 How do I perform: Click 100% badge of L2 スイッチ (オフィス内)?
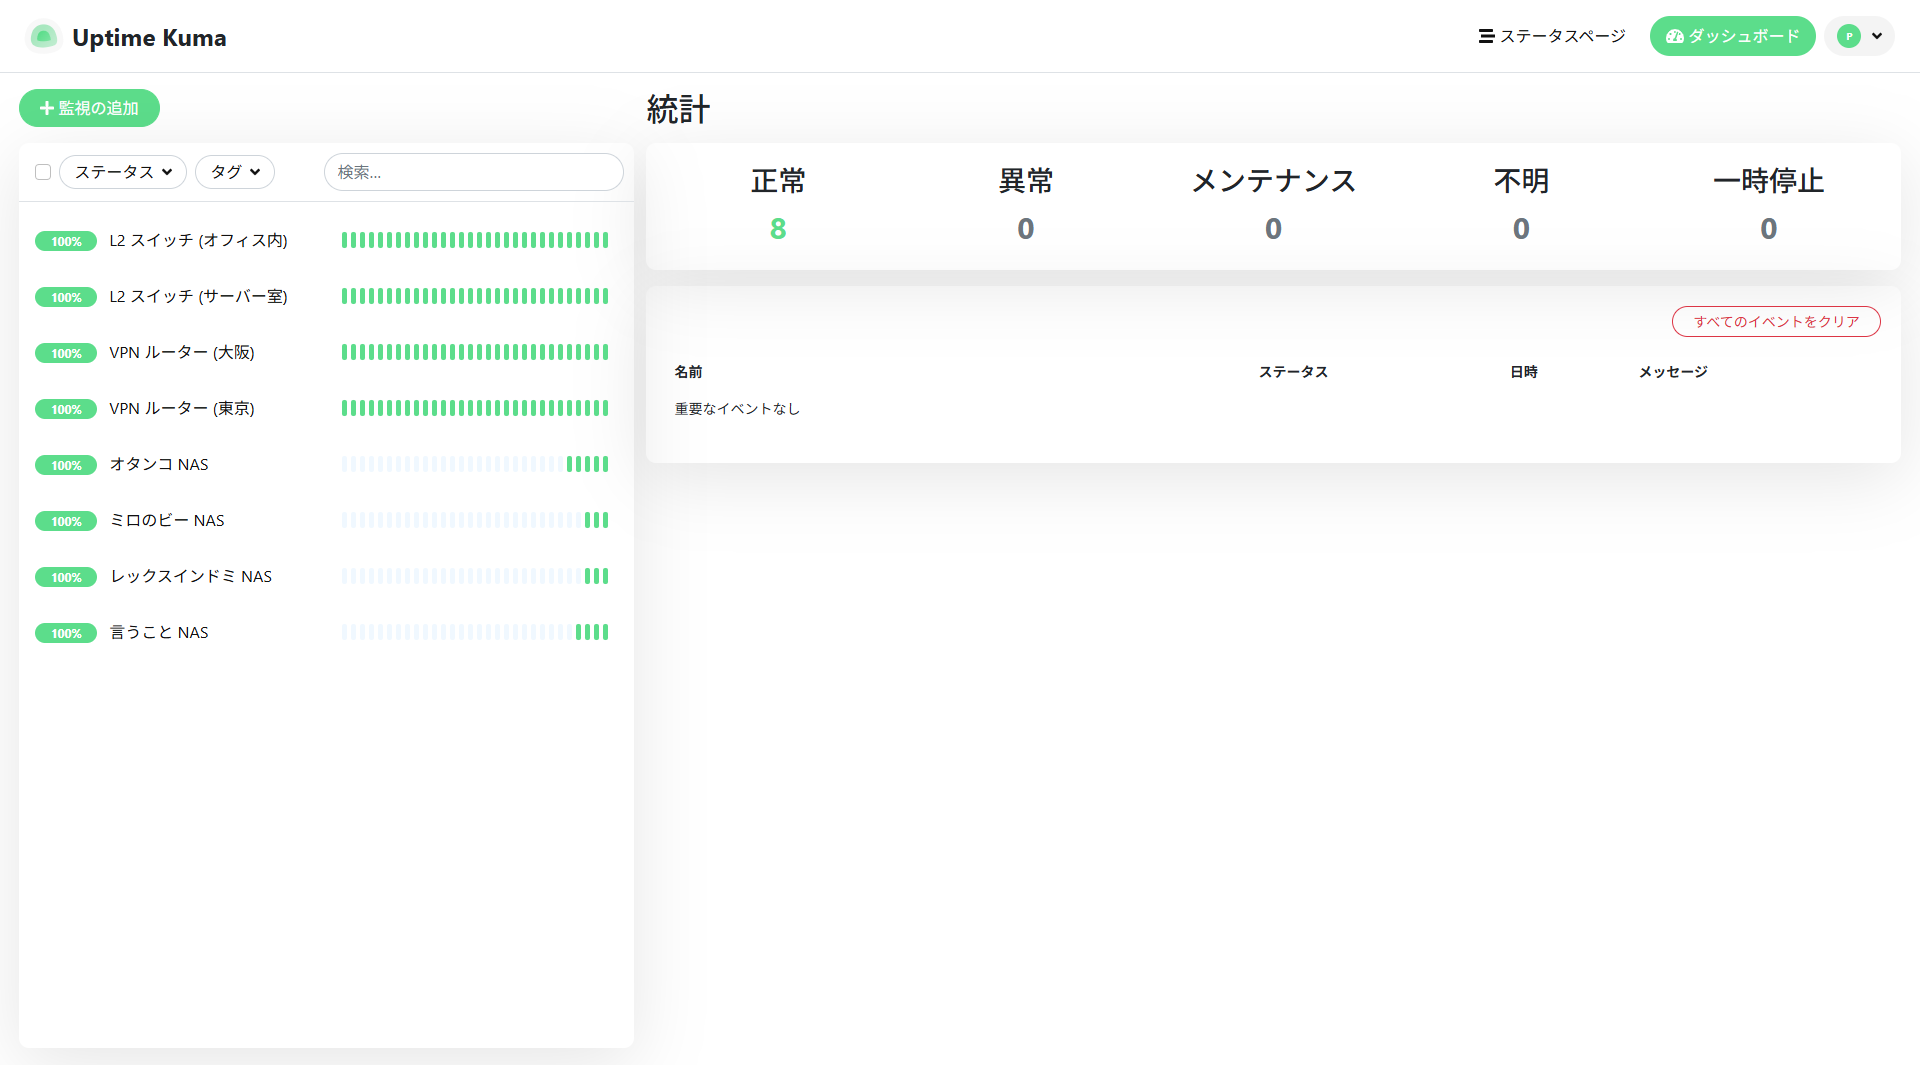pos(66,241)
